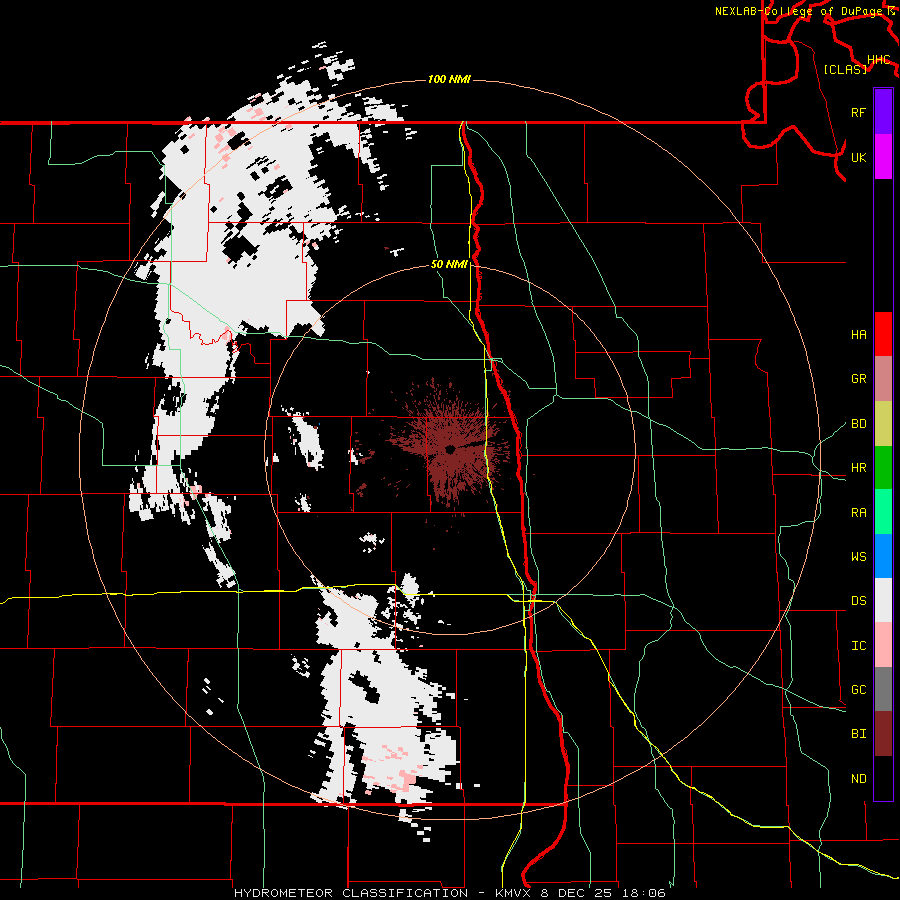Screen dimensions: 900x900
Task: Click the [CLAS] units label
Action: tap(845, 69)
